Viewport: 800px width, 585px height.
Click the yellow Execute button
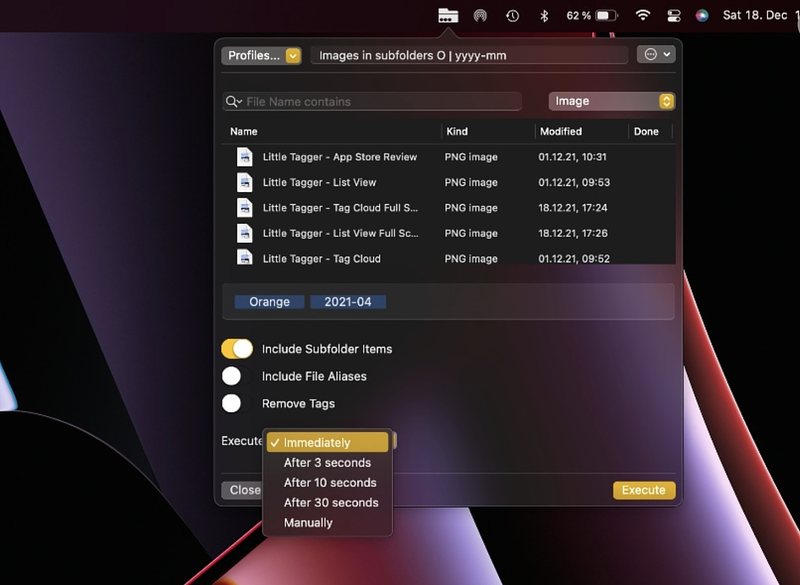pos(644,490)
